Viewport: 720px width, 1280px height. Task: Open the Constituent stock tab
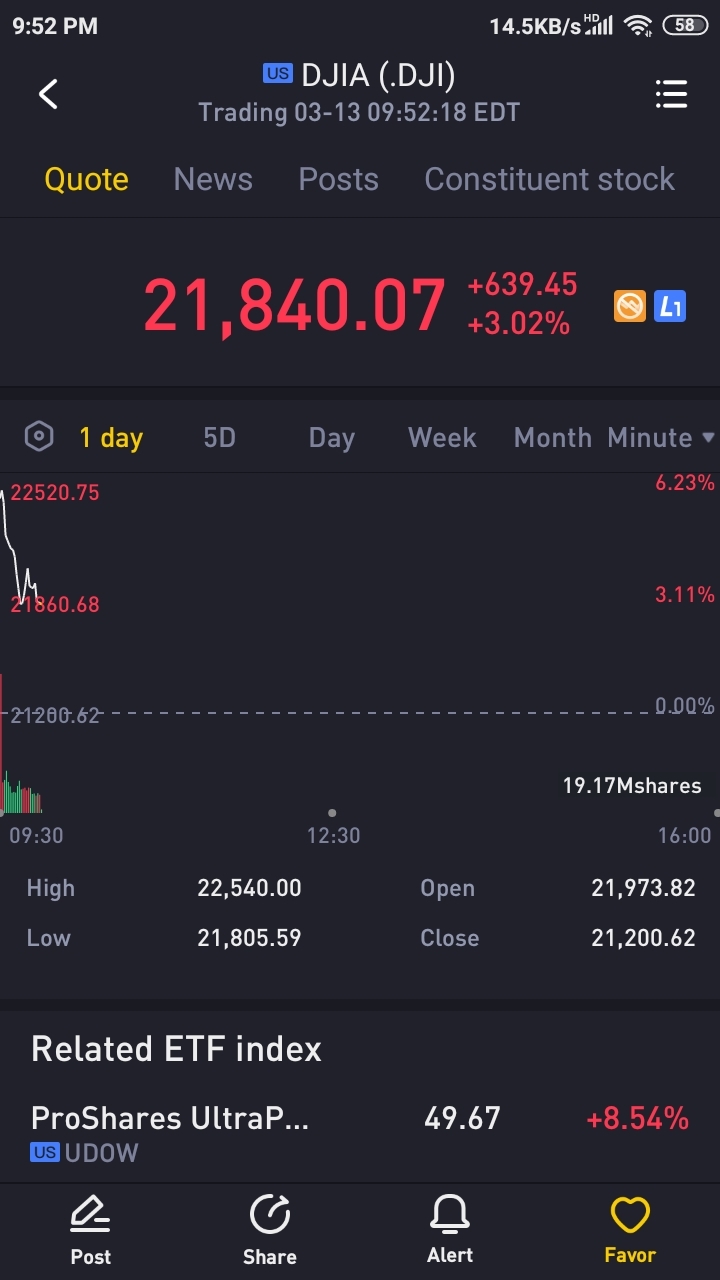pyautogui.click(x=549, y=179)
